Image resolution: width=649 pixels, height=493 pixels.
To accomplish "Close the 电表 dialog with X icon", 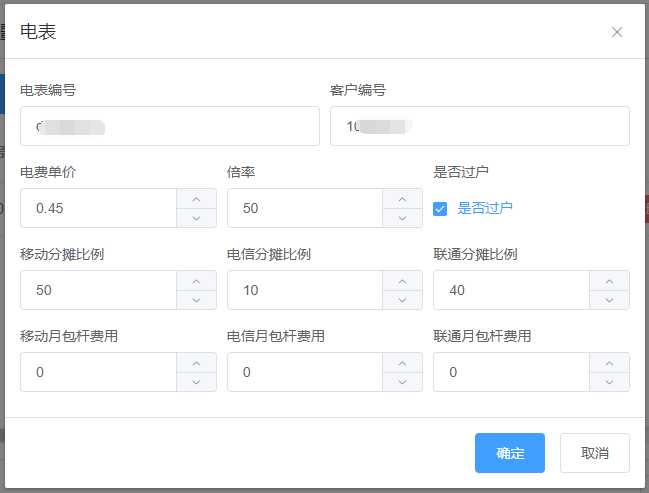I will pos(617,32).
